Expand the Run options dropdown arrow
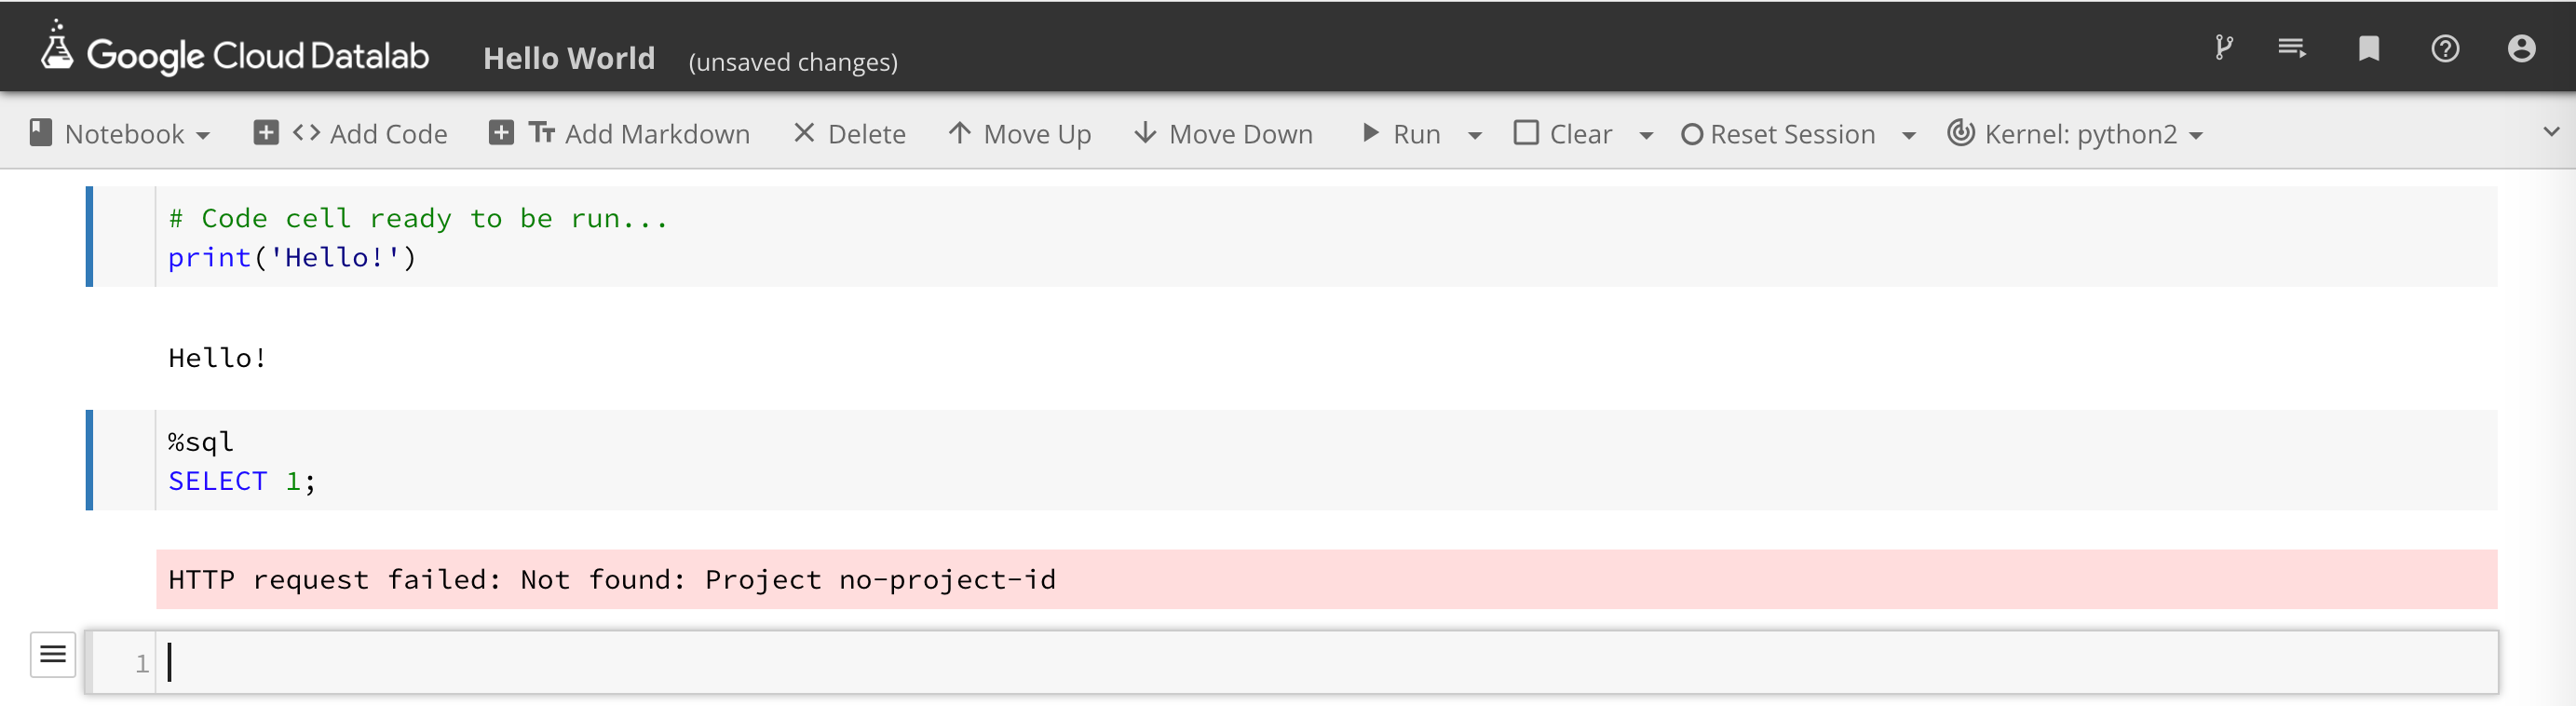2576x706 pixels. 1474,136
